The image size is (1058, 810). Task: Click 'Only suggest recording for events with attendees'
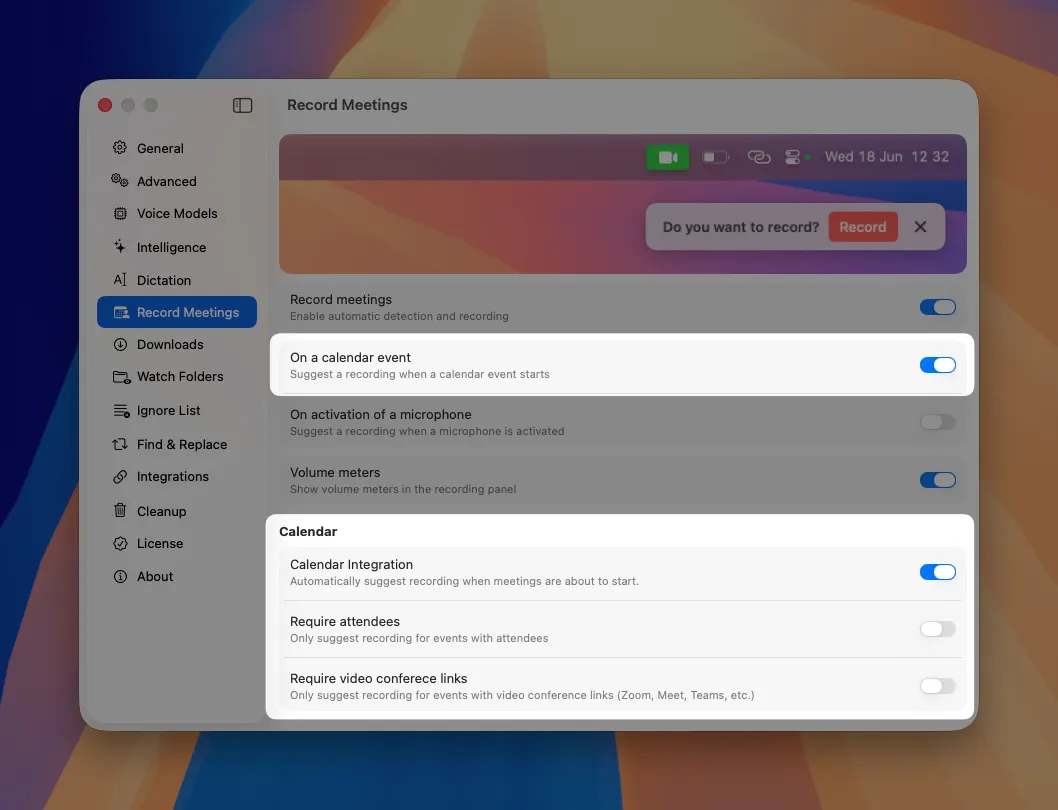coord(419,638)
